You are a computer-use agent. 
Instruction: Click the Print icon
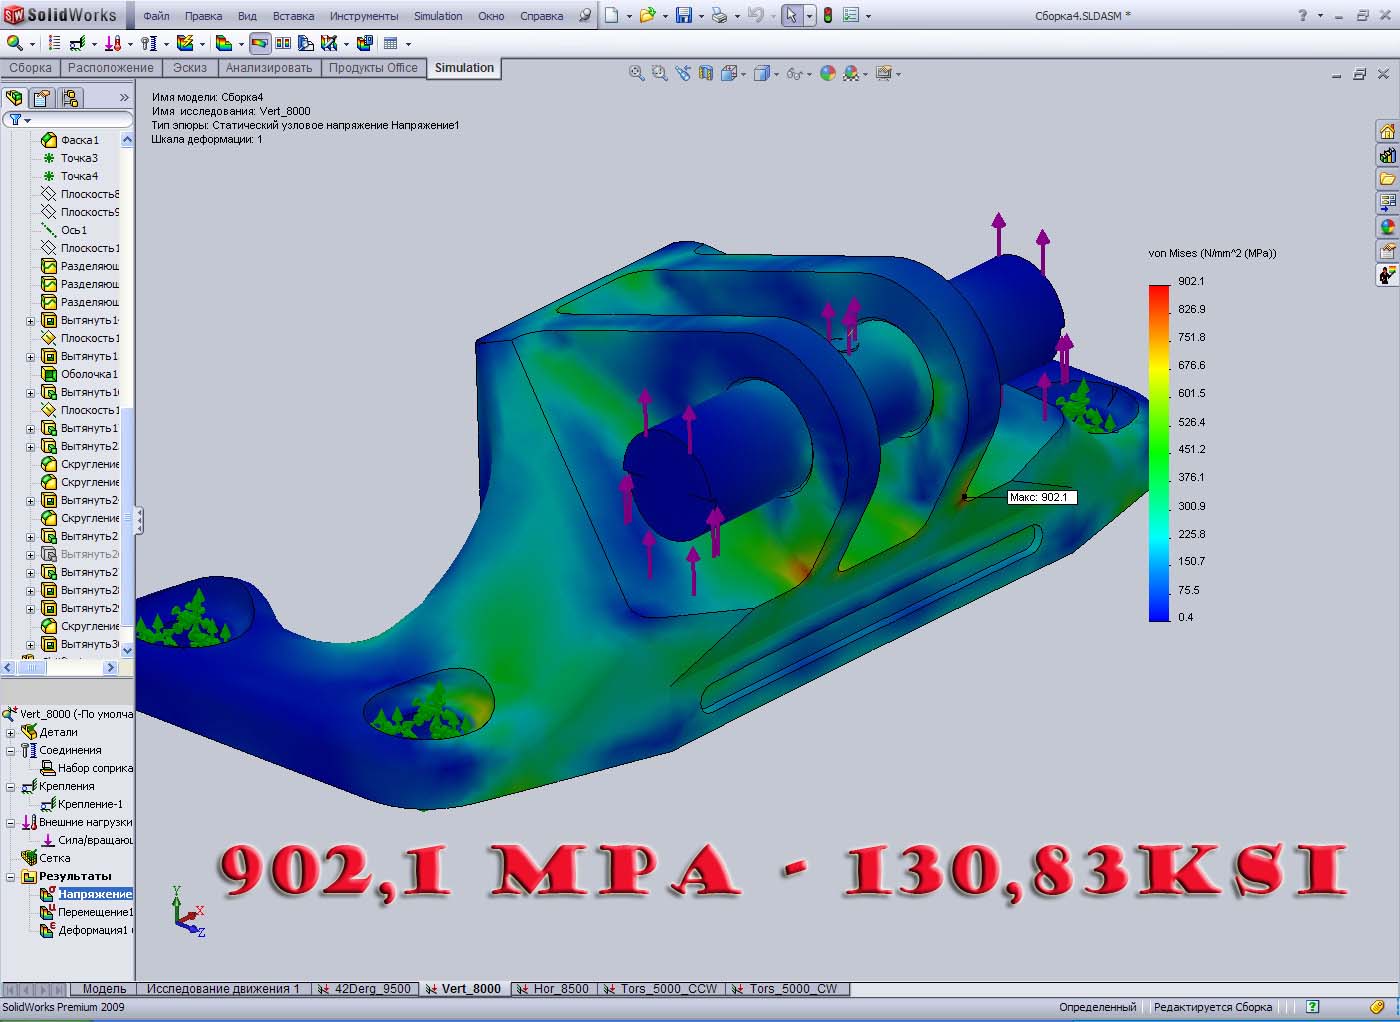pos(719,15)
